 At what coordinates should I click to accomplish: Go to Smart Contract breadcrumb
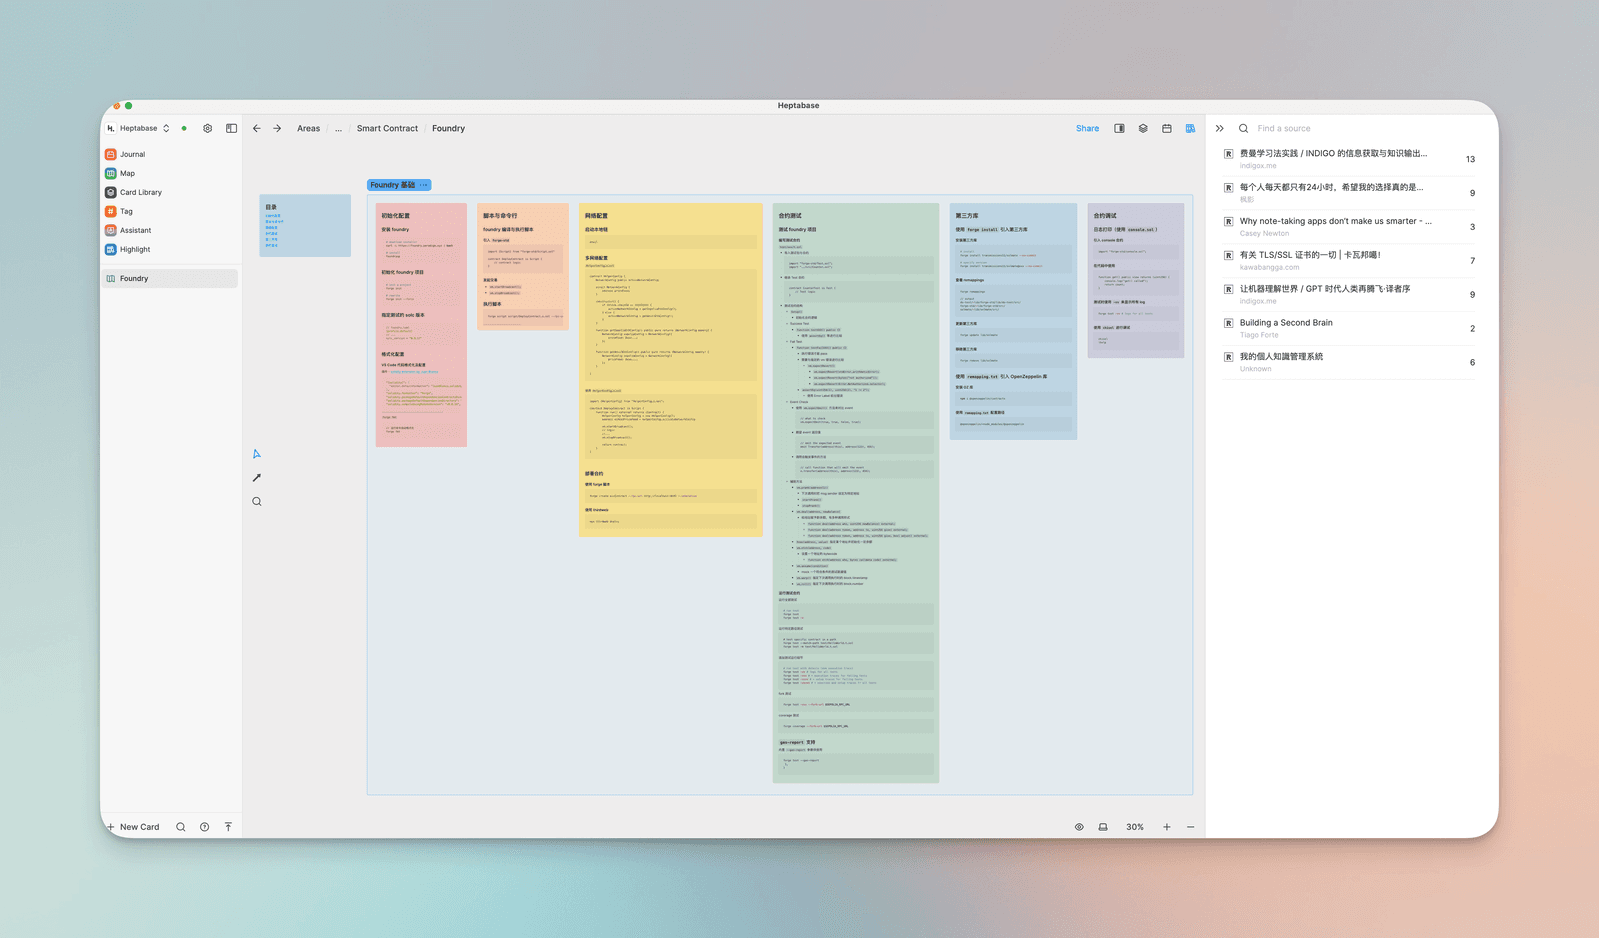pos(387,128)
